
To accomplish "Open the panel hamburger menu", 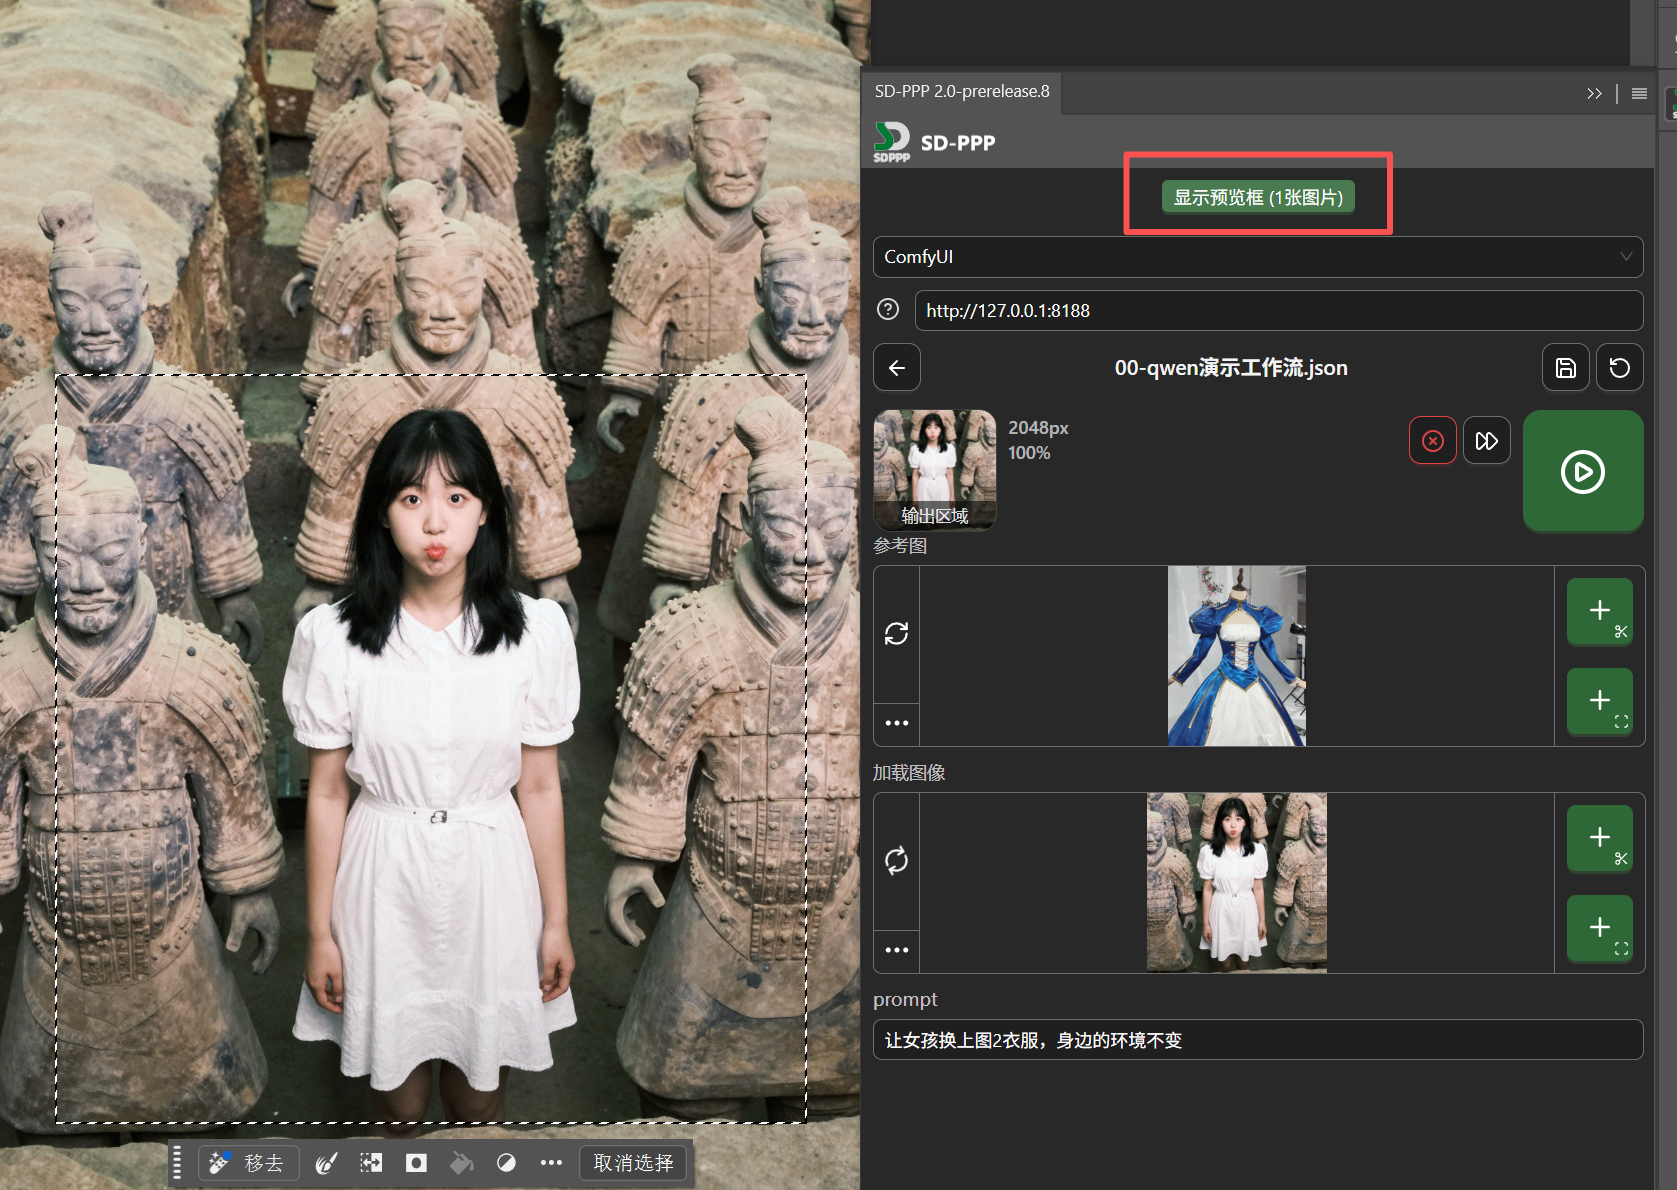I will (1639, 93).
